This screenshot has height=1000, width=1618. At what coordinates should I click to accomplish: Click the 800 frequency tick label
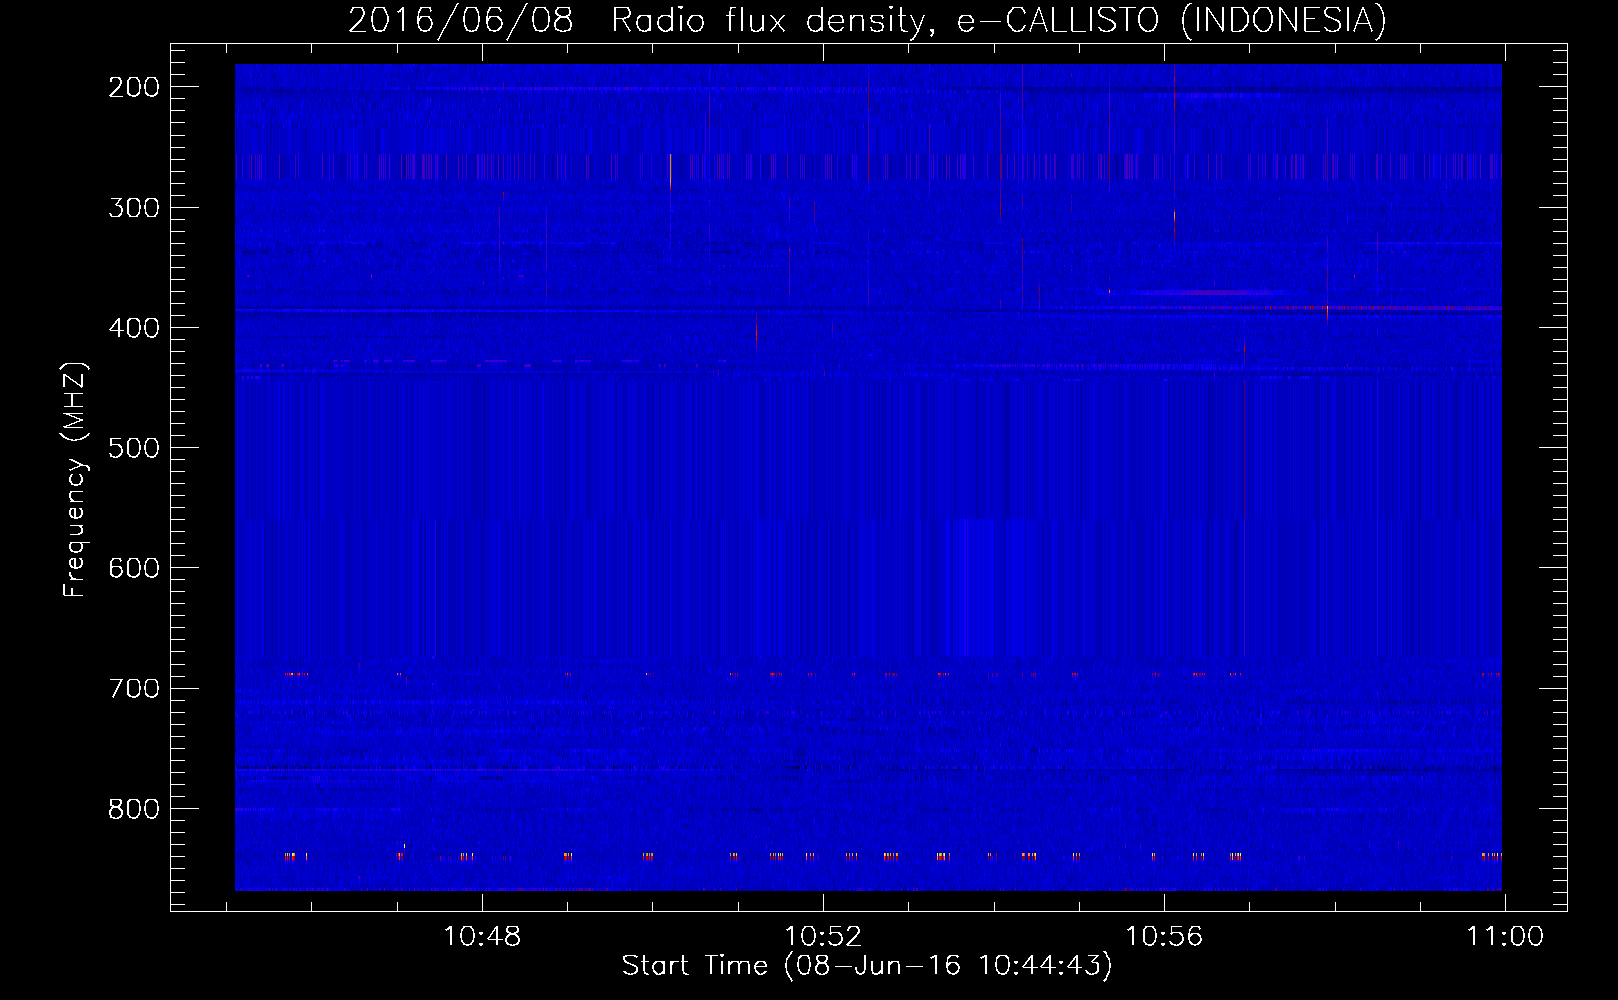pos(134,809)
